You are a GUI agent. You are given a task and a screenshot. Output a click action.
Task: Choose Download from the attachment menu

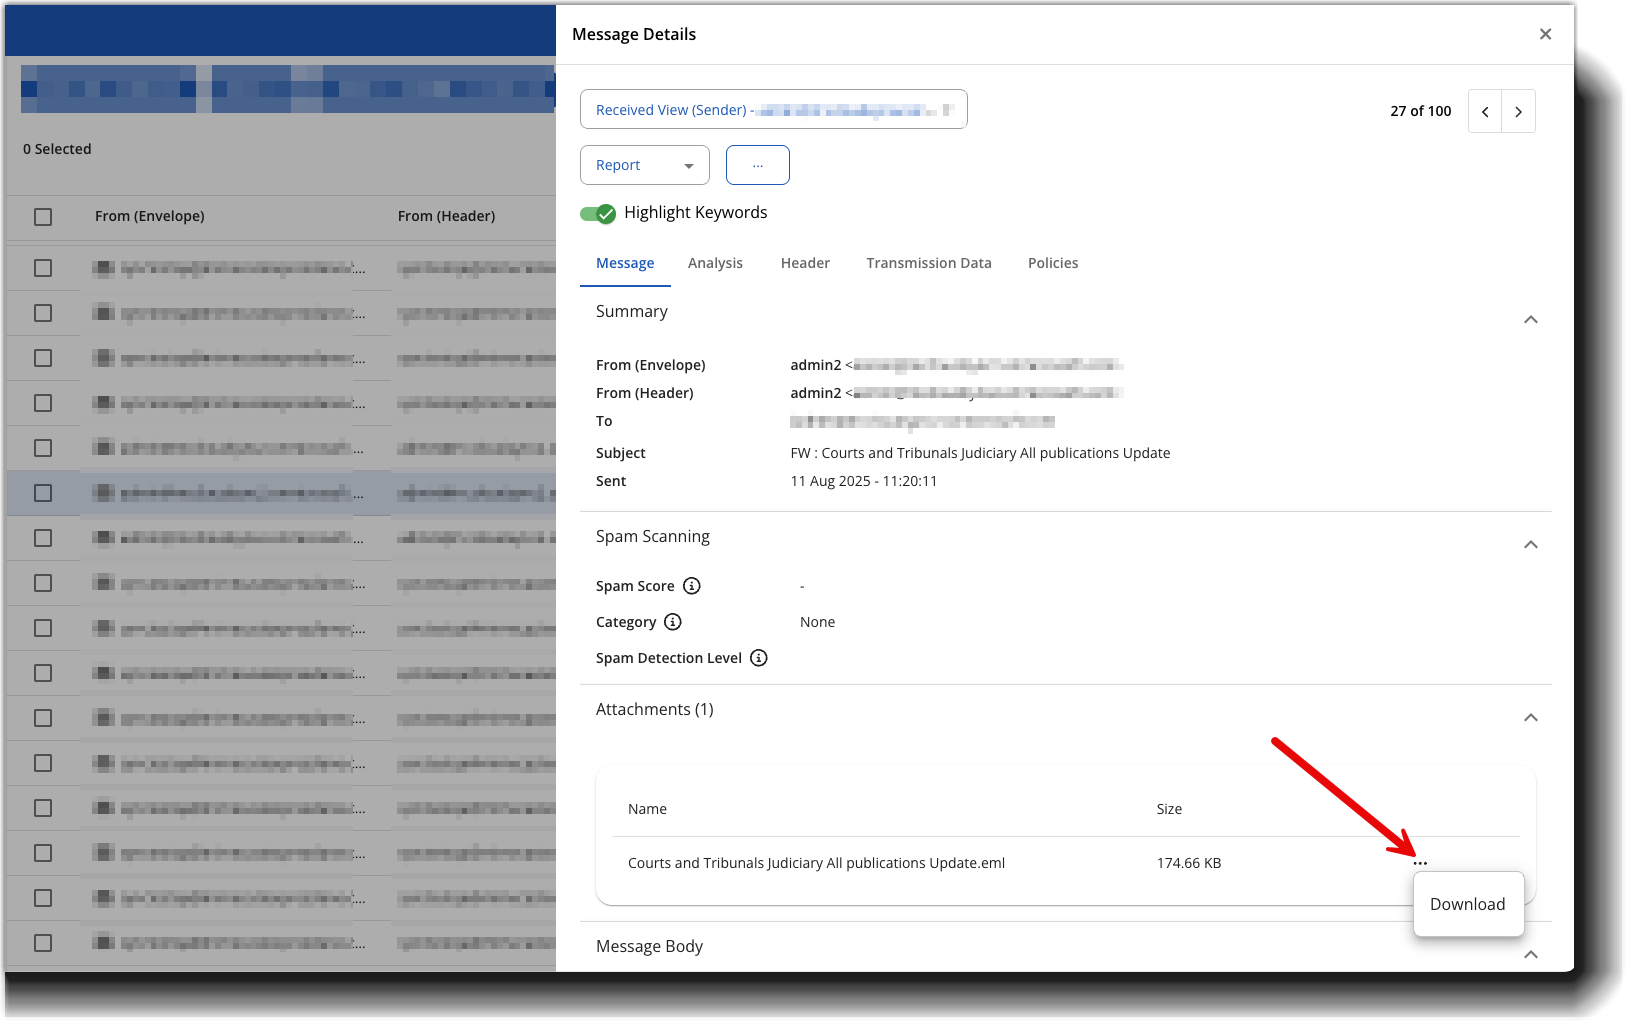(1467, 904)
